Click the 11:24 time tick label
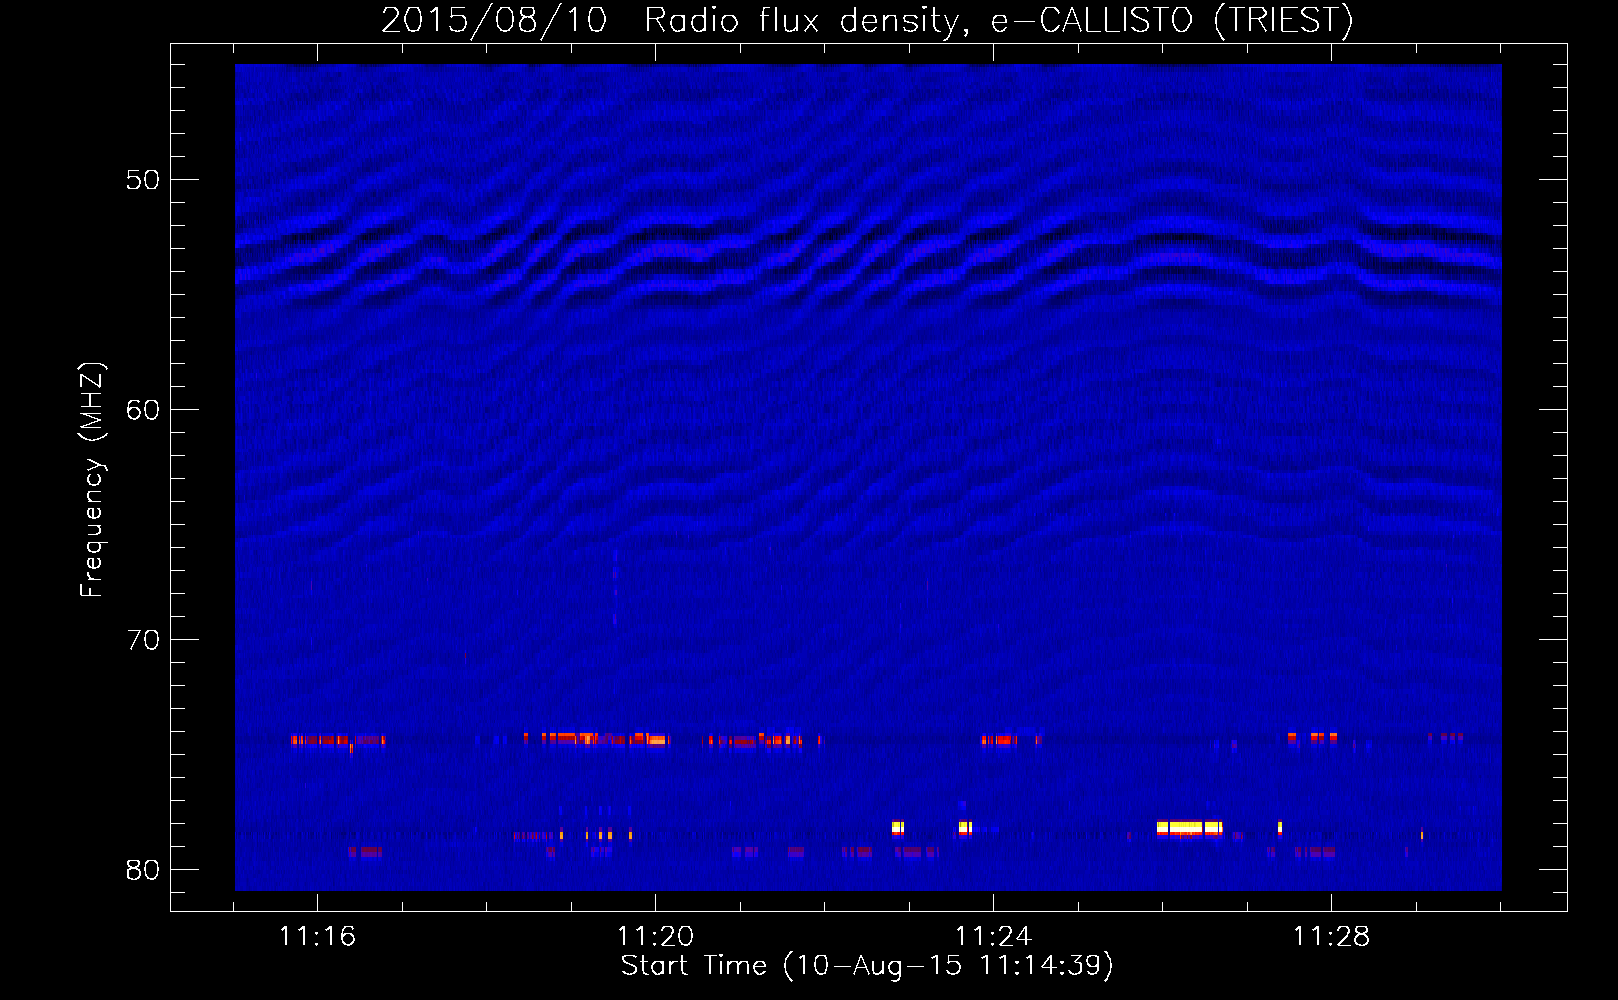The height and width of the screenshot is (1000, 1618). point(993,937)
